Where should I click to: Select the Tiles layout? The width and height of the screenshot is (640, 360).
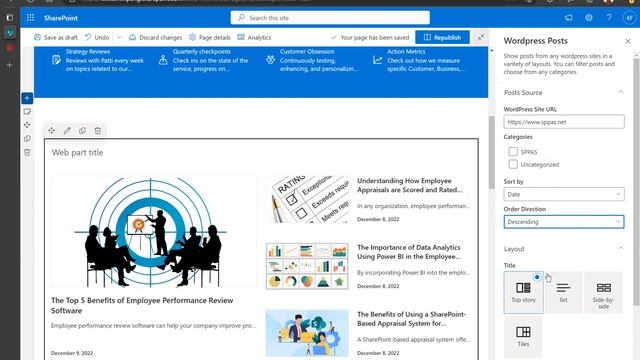point(523,336)
